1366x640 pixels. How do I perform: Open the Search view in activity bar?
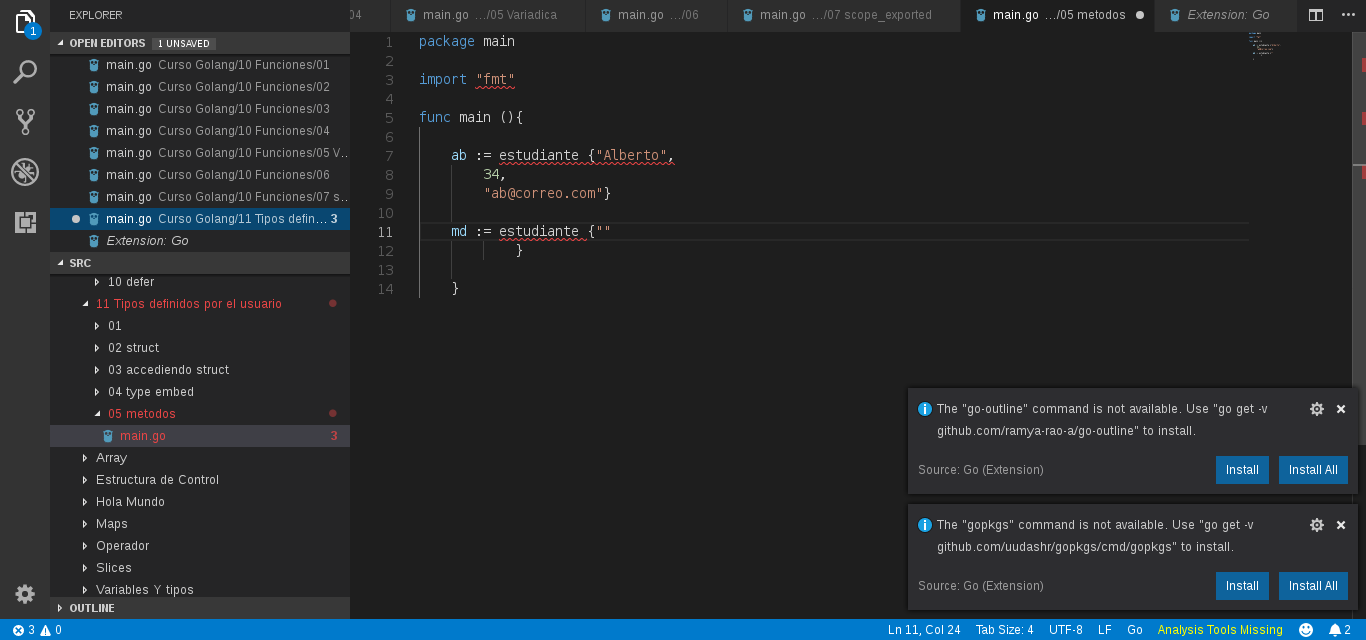(x=25, y=72)
